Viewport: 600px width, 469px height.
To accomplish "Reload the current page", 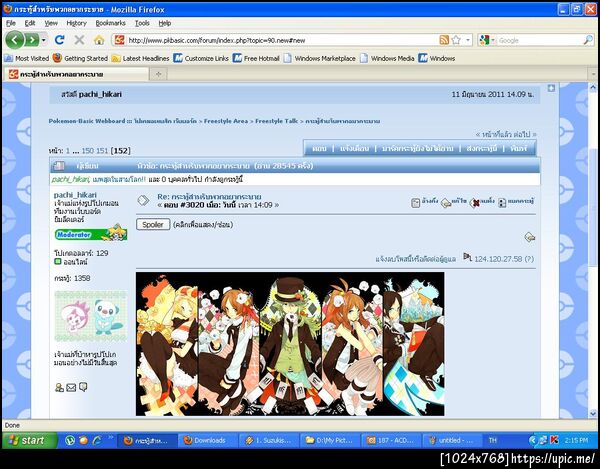I will pos(60,40).
